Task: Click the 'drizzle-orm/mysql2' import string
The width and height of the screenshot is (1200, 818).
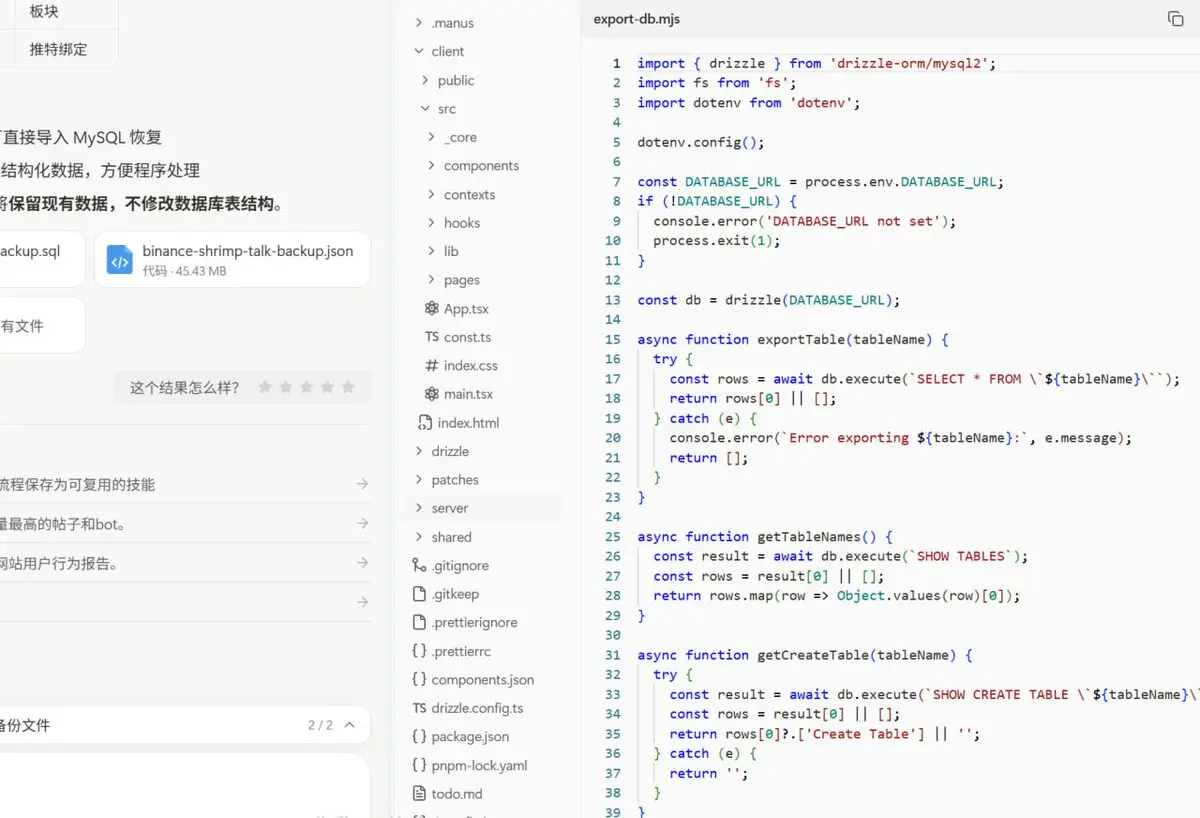Action: [909, 63]
